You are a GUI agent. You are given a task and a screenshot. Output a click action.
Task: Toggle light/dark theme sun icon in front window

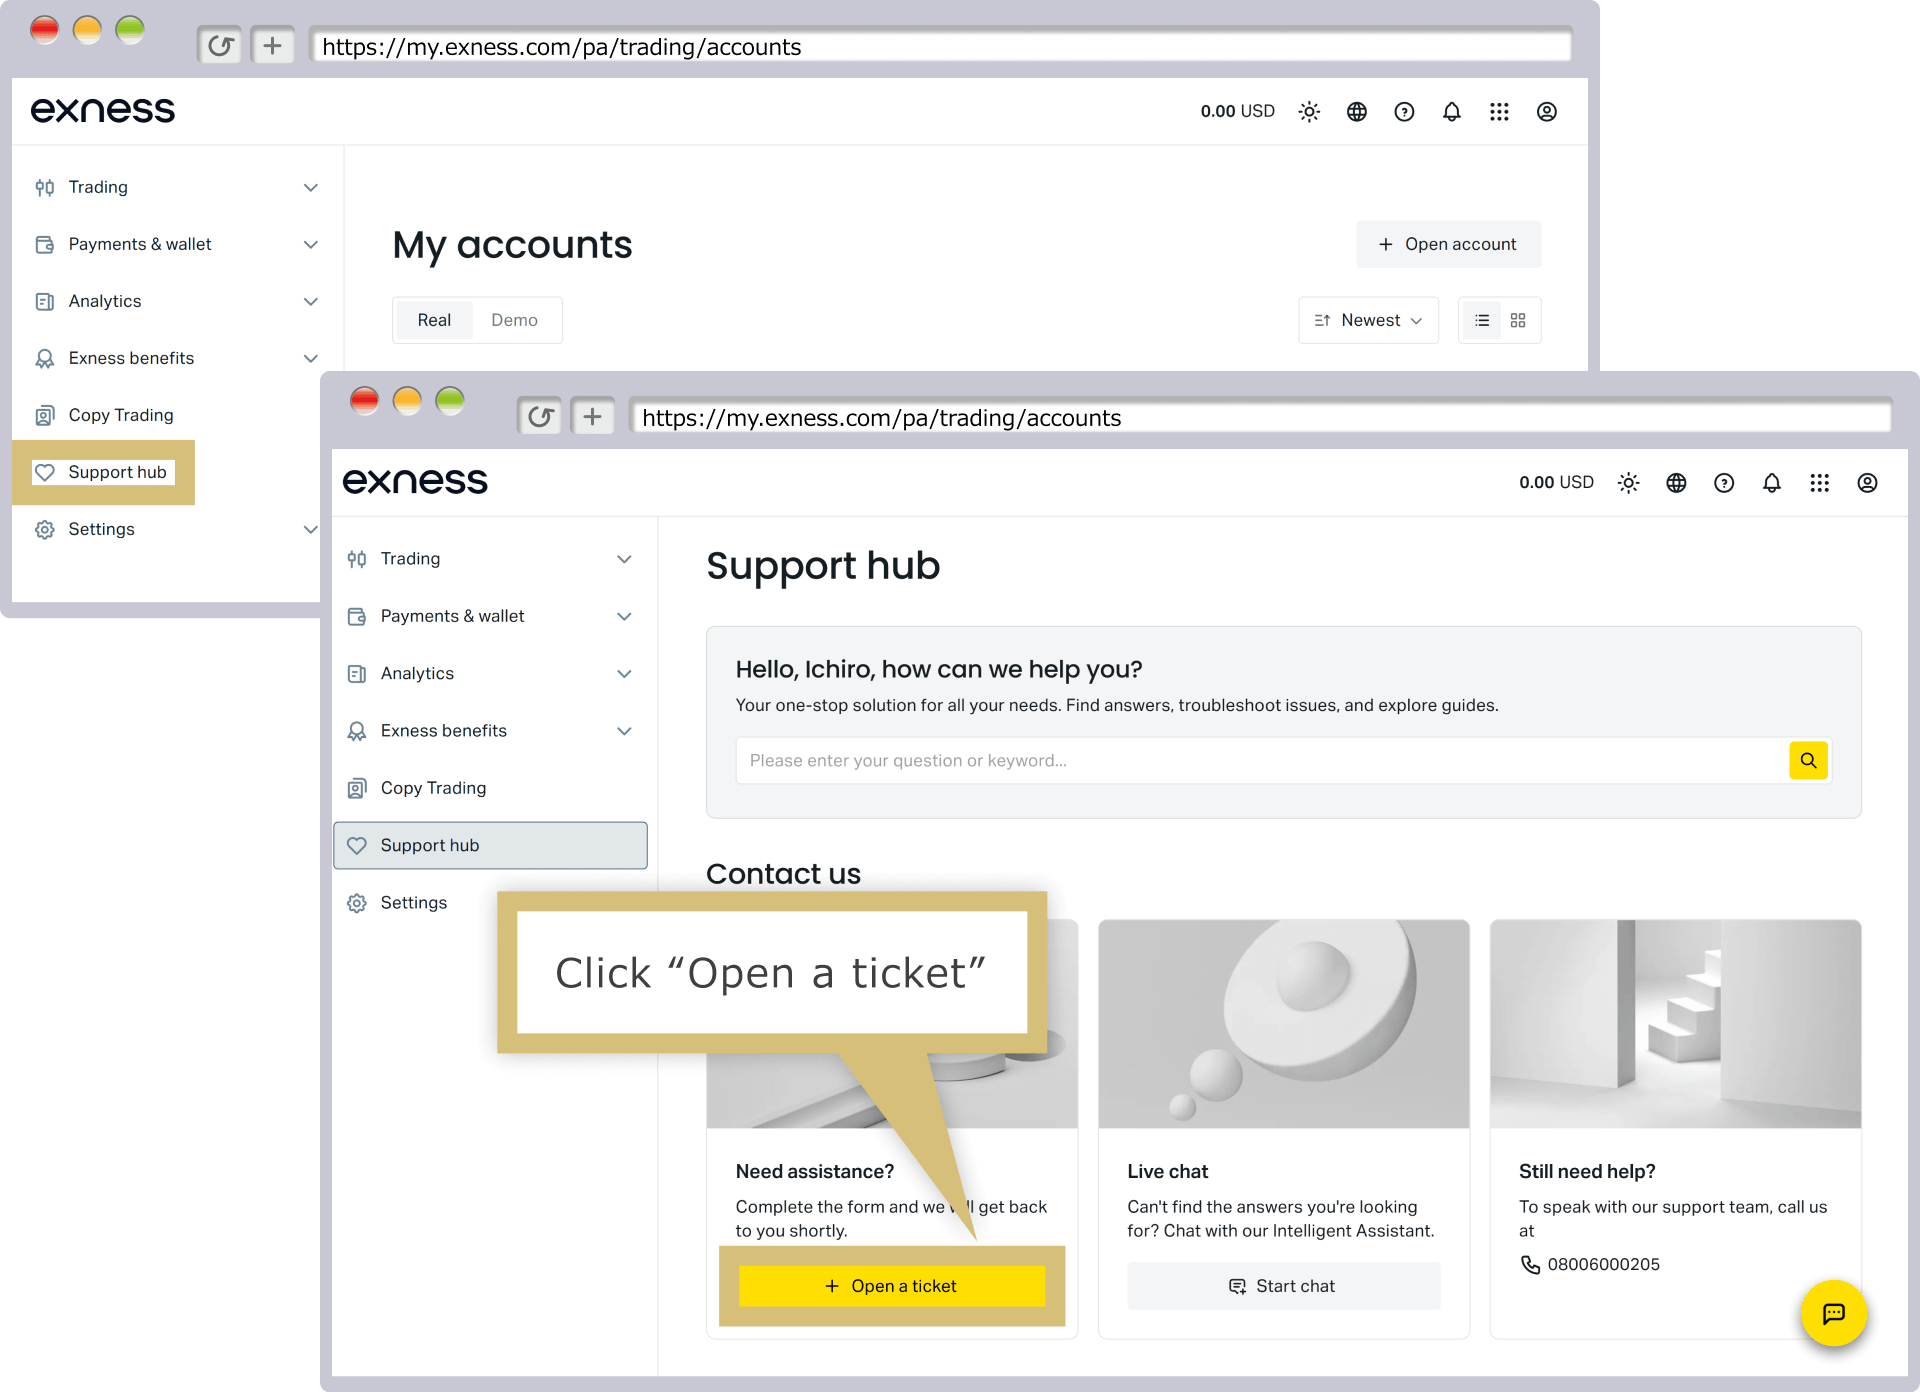point(1628,483)
